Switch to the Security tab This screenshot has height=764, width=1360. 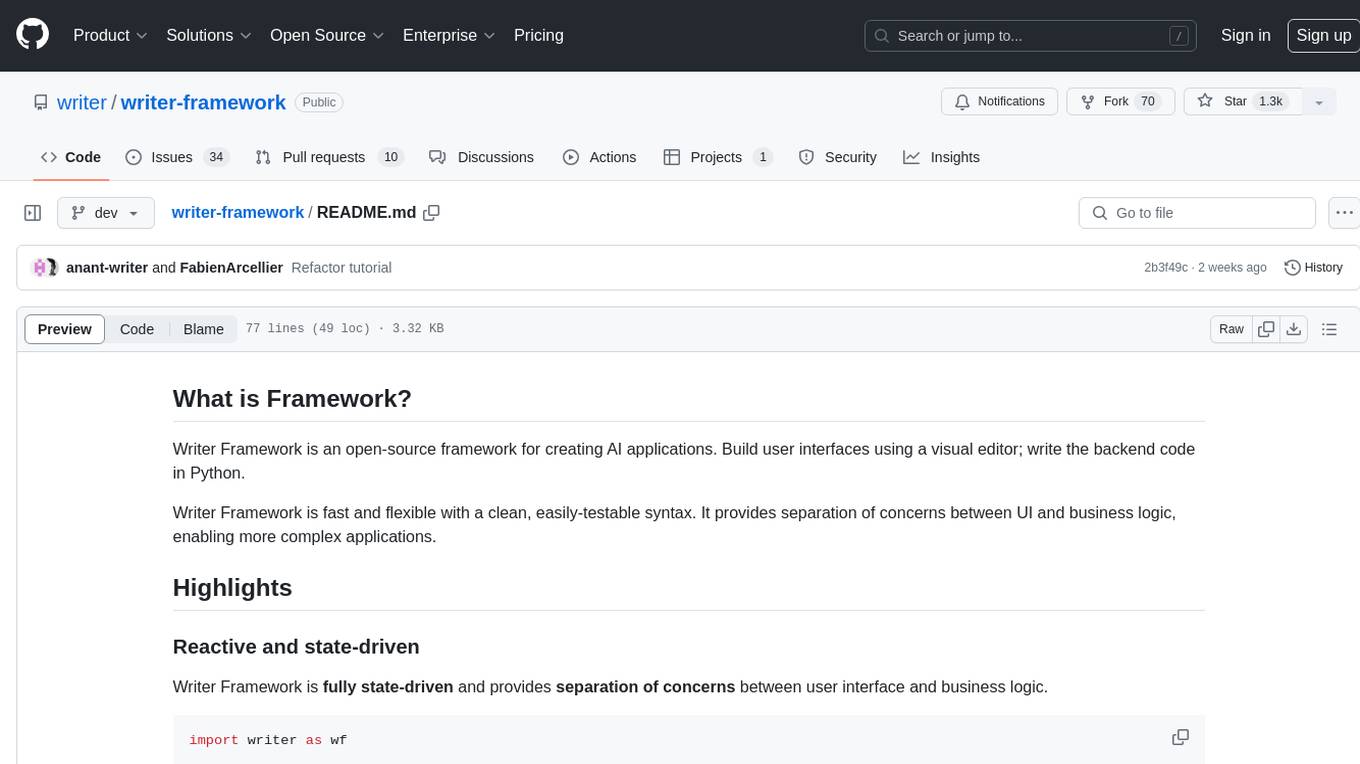[x=838, y=157]
